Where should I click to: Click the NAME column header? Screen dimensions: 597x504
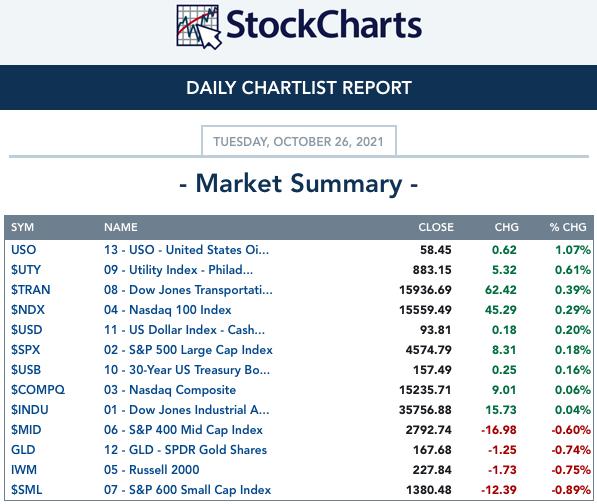tap(121, 227)
